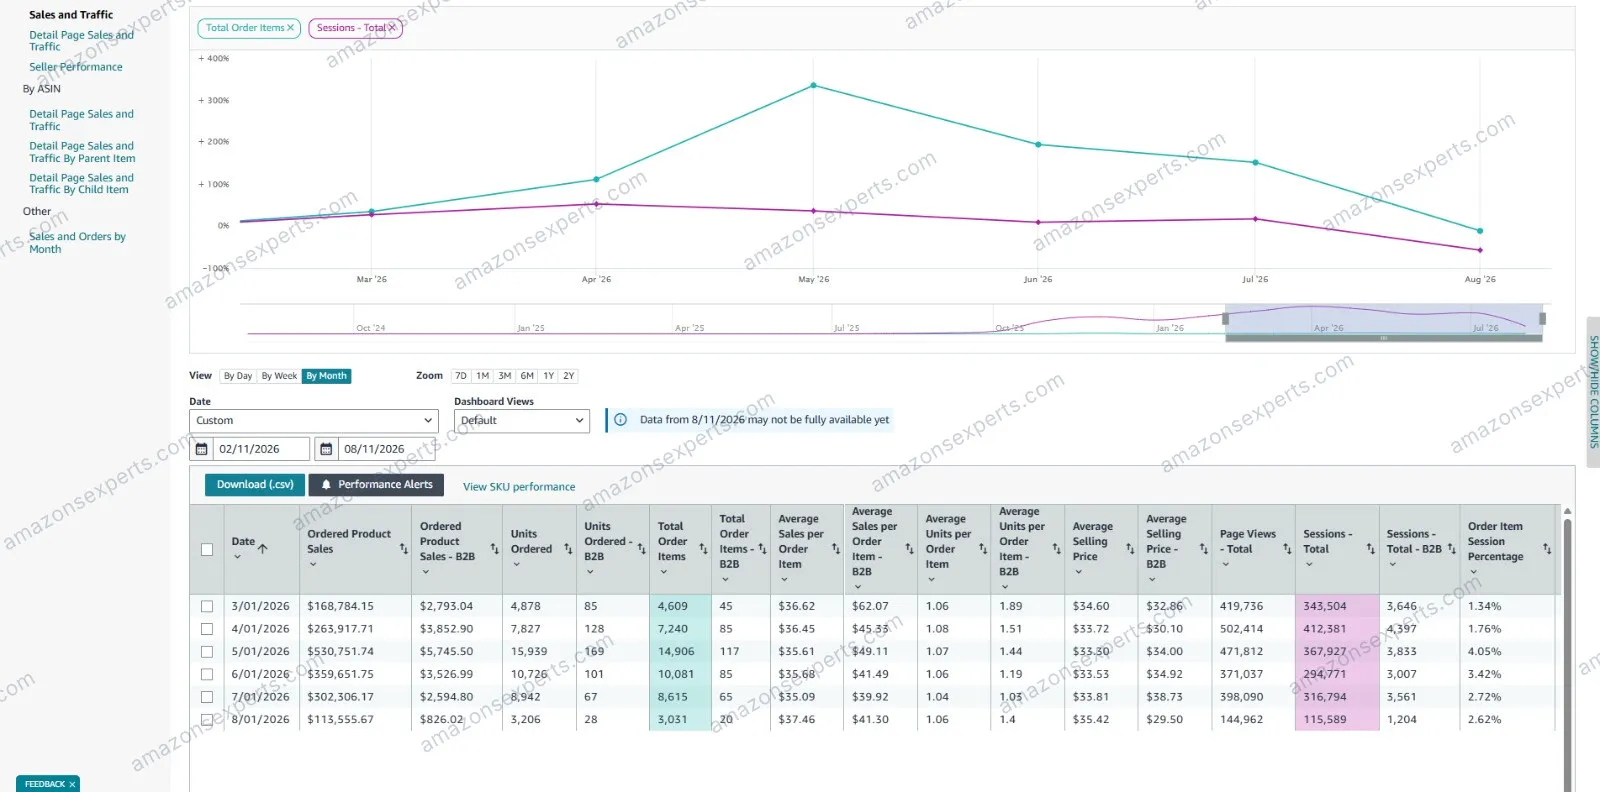Select the 3/01/2026 row checkbox
Screen dimensions: 1600x792
207,606
